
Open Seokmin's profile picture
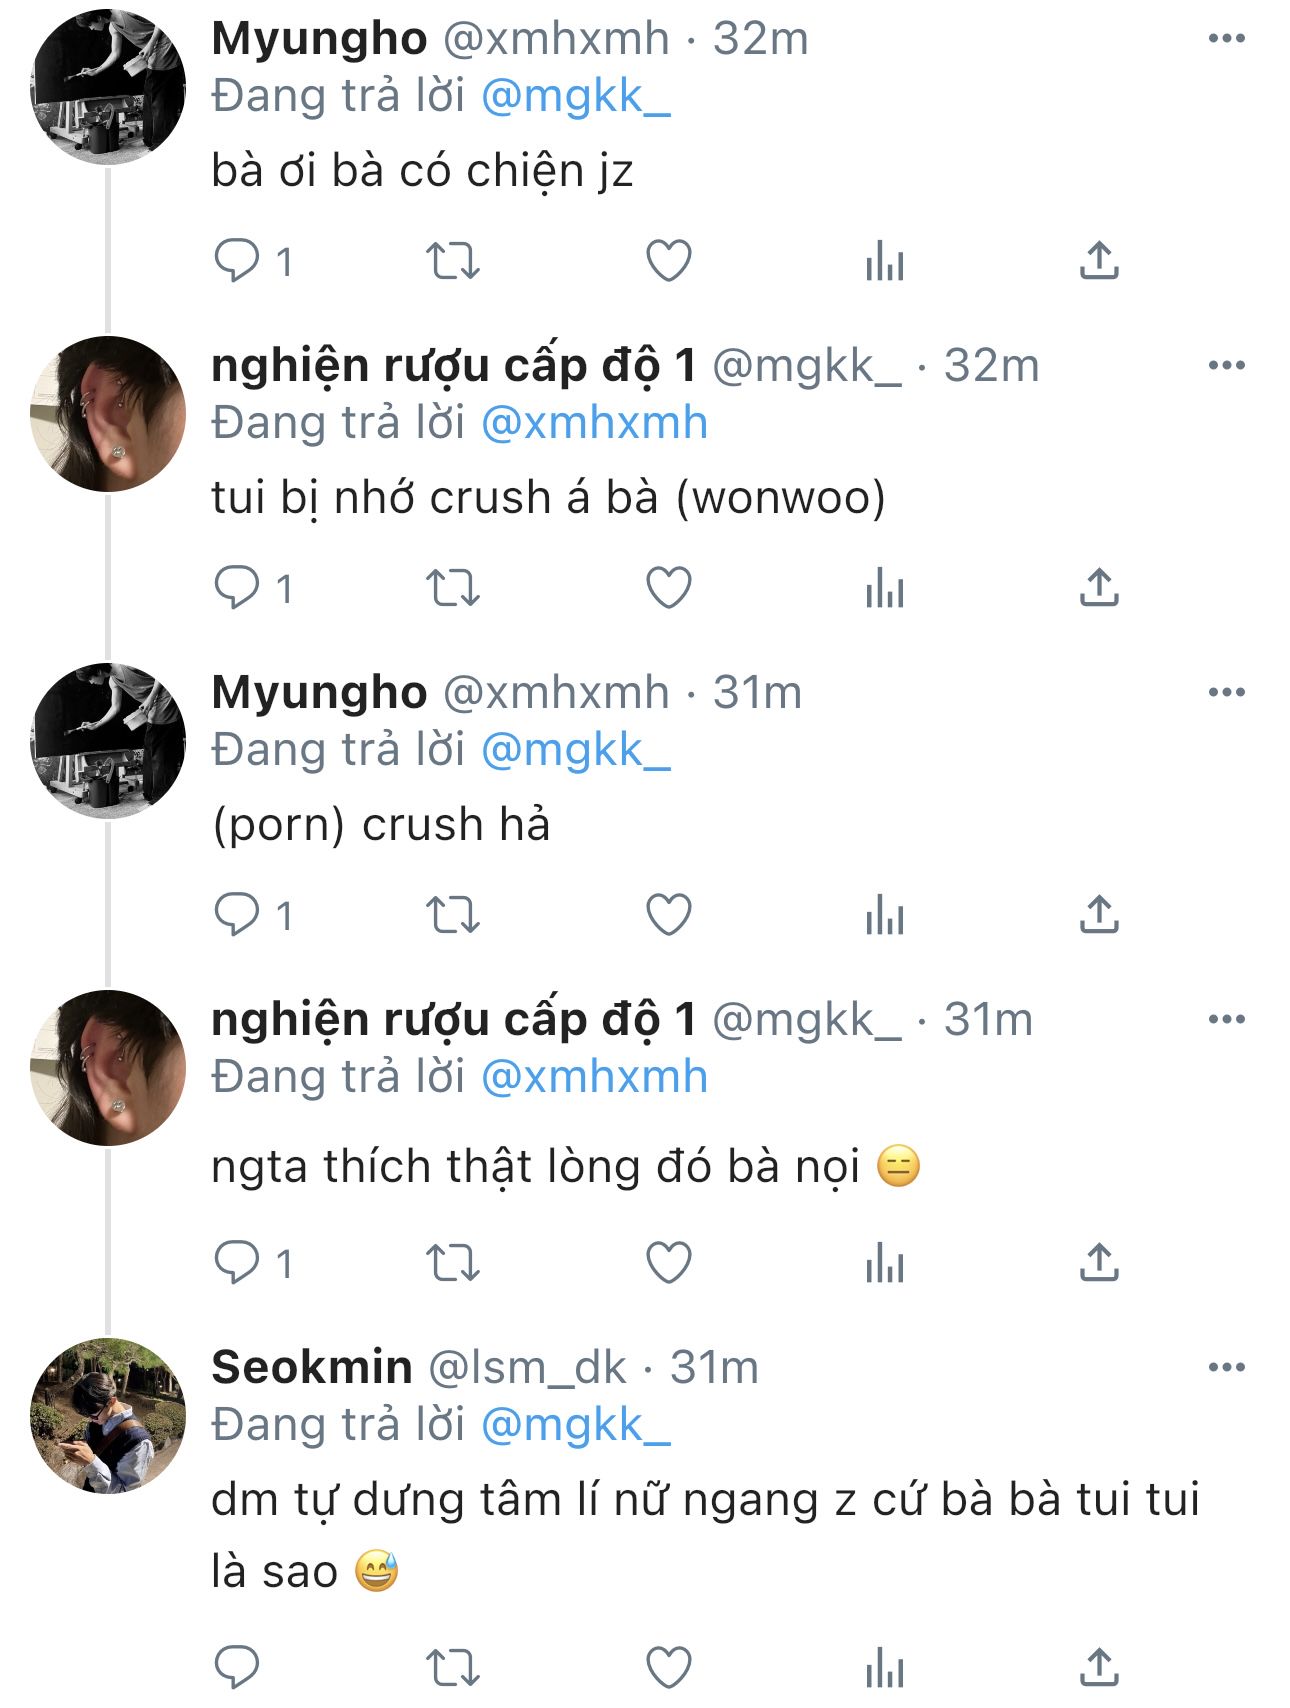pyautogui.click(x=108, y=1415)
